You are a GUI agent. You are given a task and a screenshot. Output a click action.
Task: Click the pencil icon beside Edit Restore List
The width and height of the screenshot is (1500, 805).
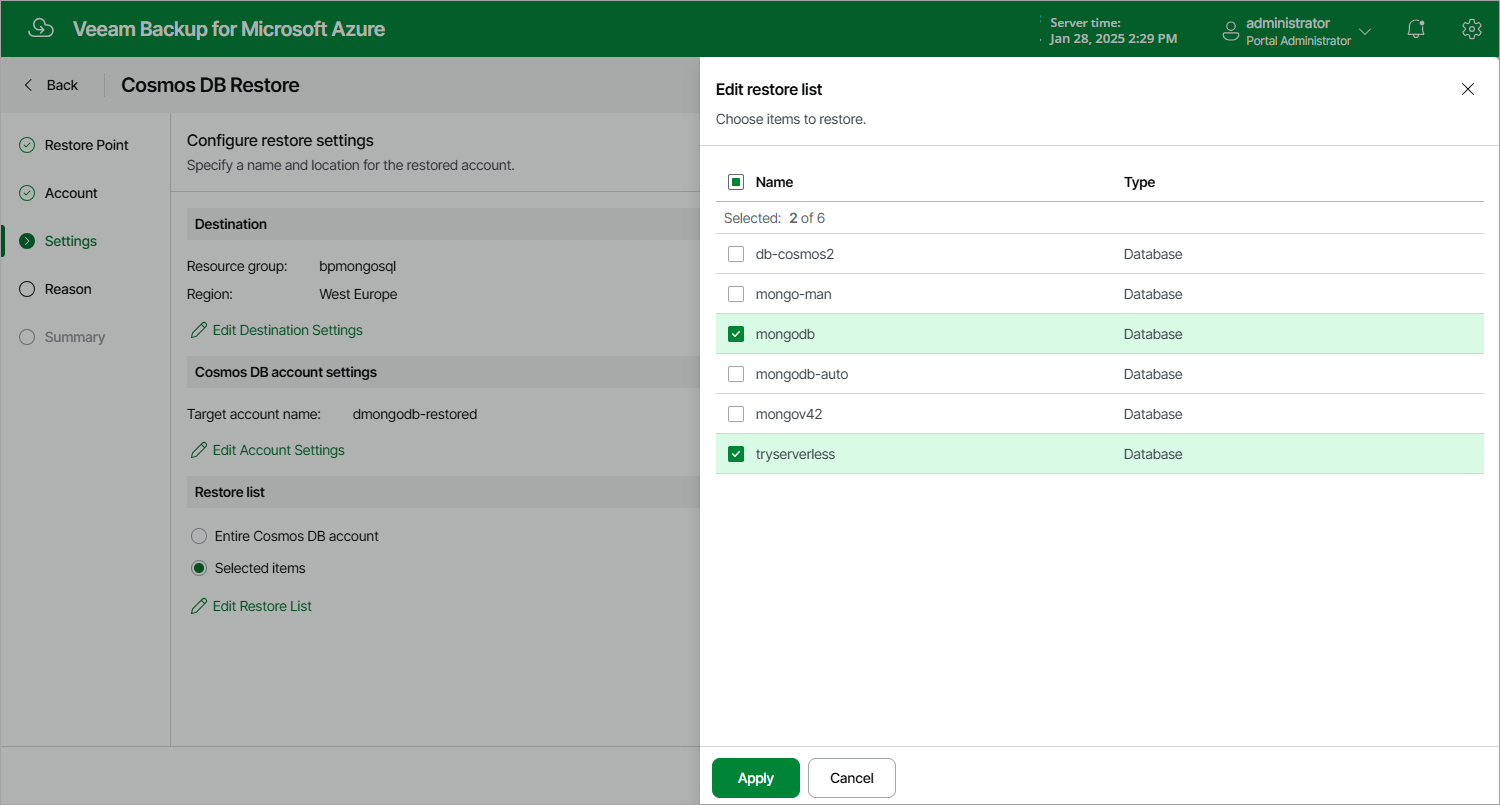pos(199,606)
